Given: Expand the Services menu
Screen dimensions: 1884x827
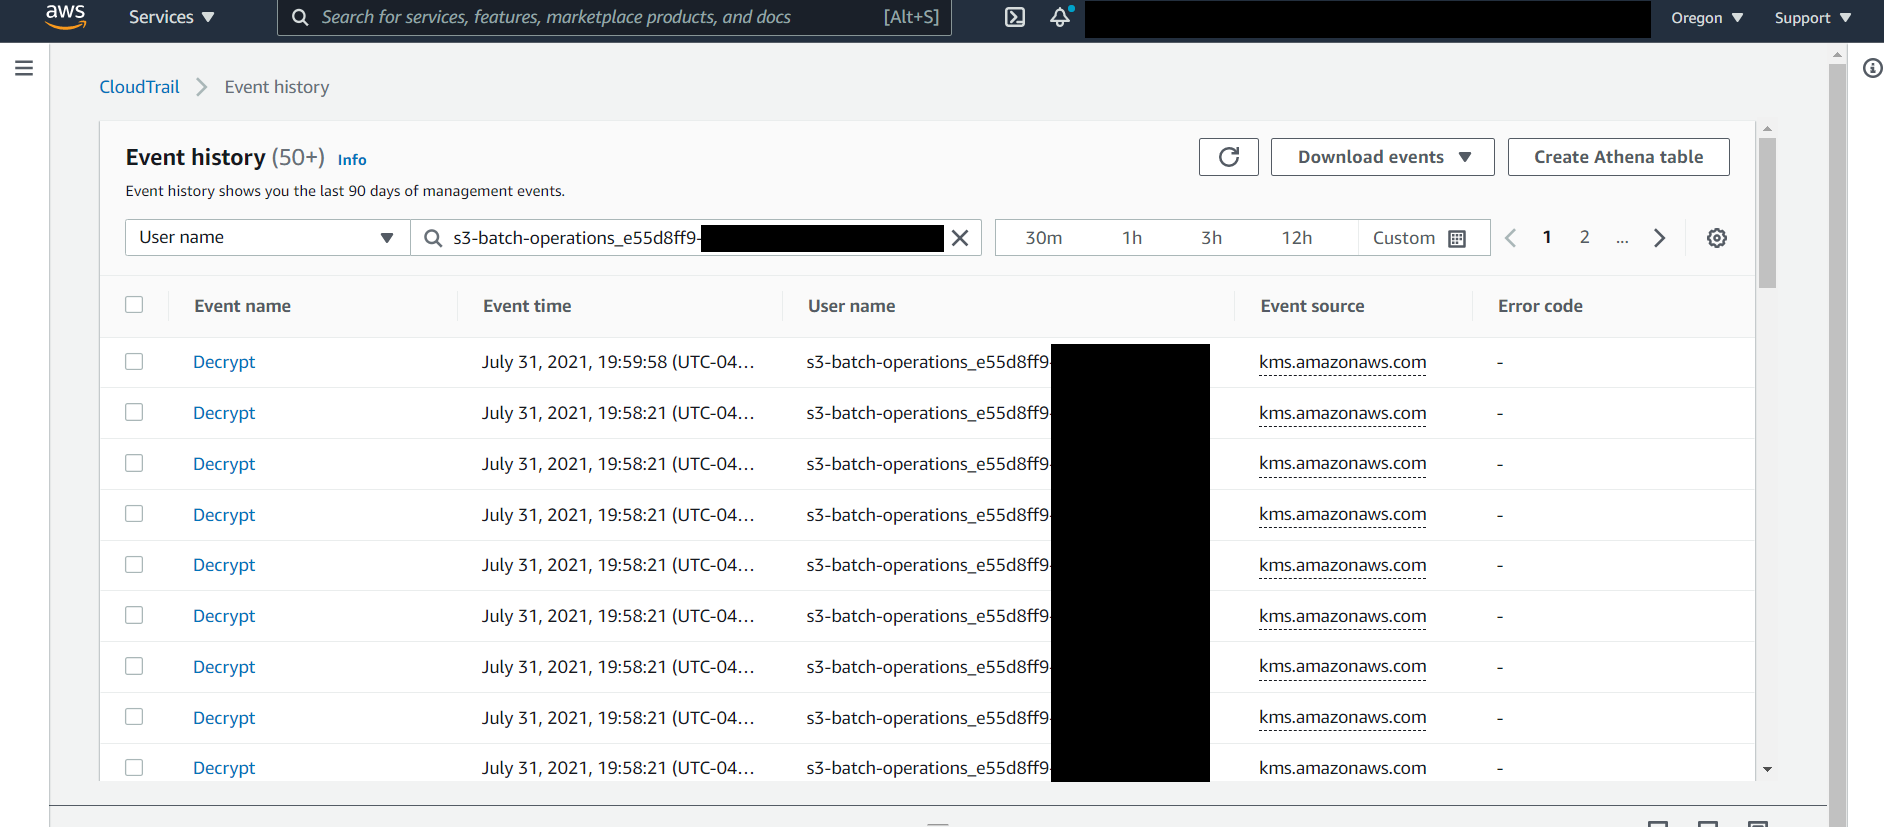Looking at the screenshot, I should (171, 17).
